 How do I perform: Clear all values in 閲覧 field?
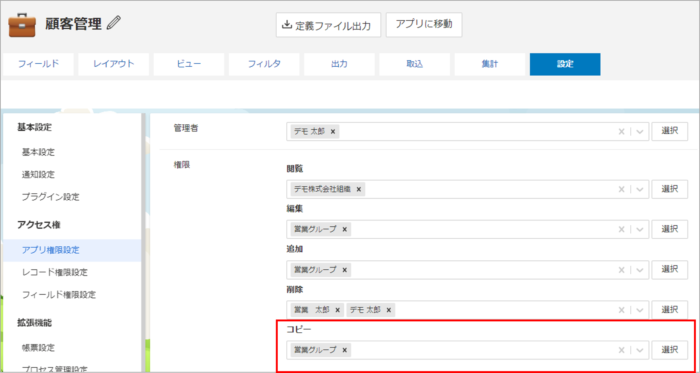pyautogui.click(x=621, y=189)
